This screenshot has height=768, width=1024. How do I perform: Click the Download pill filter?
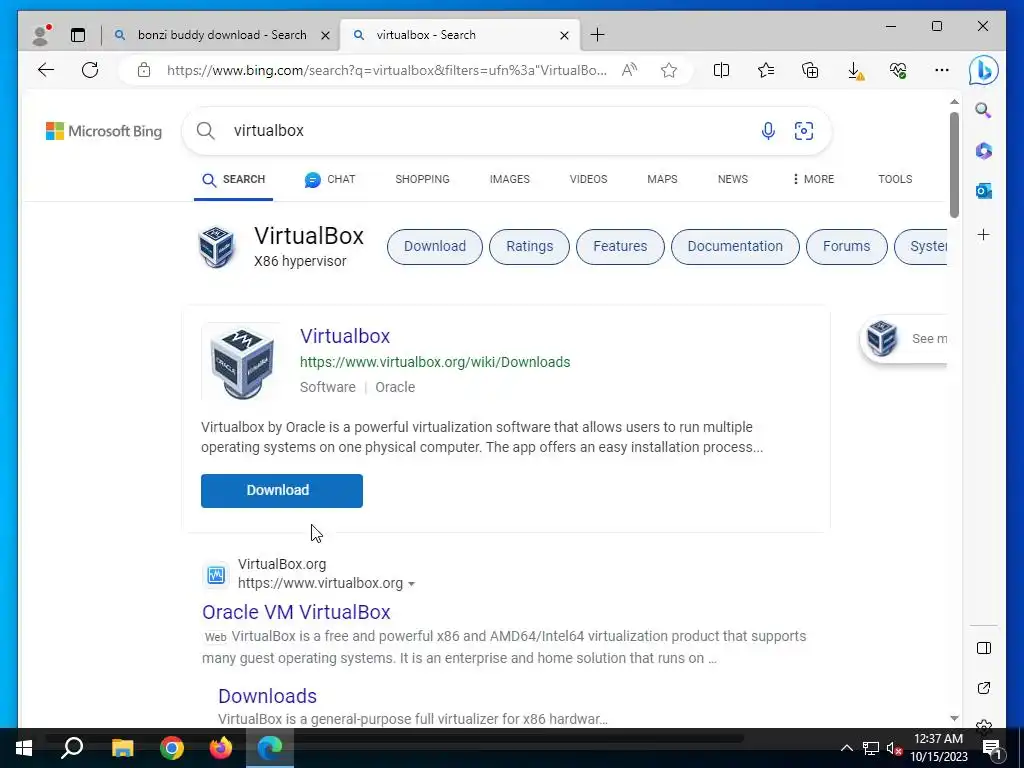435,247
